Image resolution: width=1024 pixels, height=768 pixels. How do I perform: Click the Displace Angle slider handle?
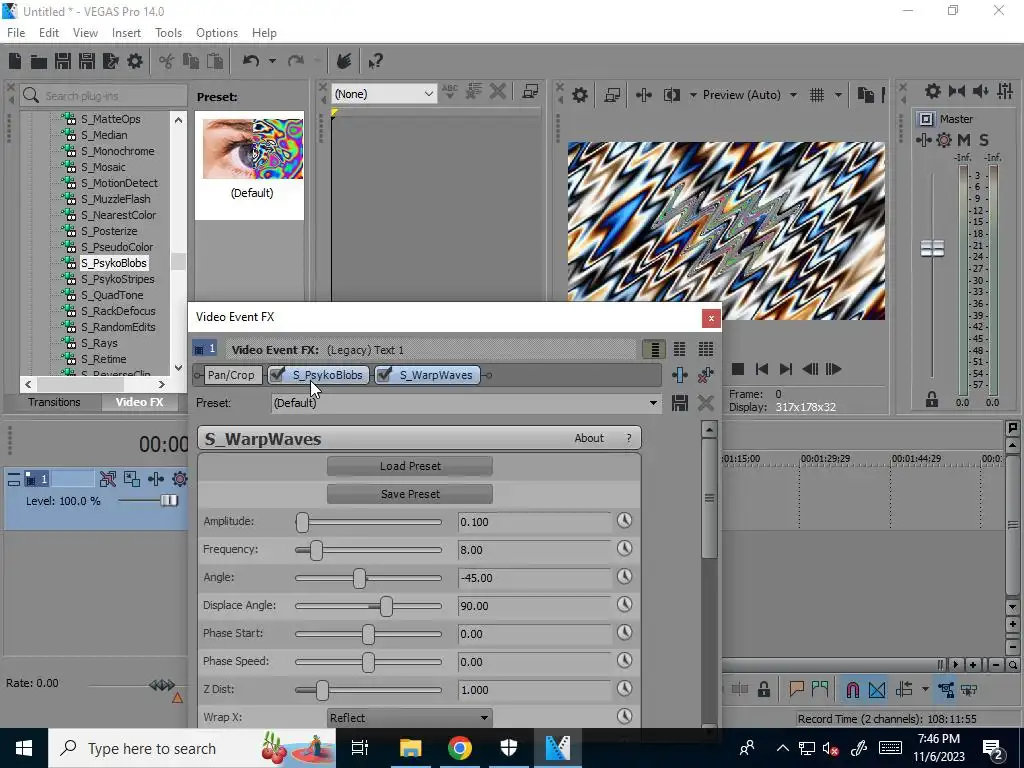386,606
